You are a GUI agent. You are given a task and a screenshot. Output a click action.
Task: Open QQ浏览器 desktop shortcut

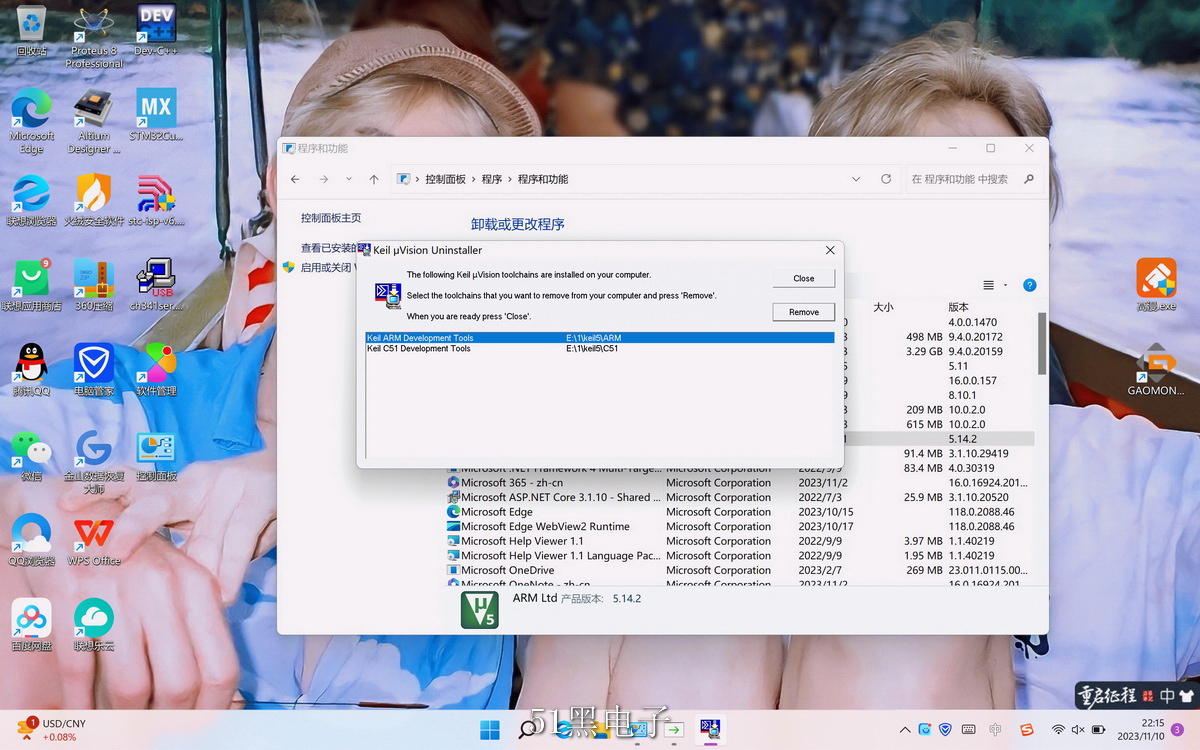click(32, 540)
